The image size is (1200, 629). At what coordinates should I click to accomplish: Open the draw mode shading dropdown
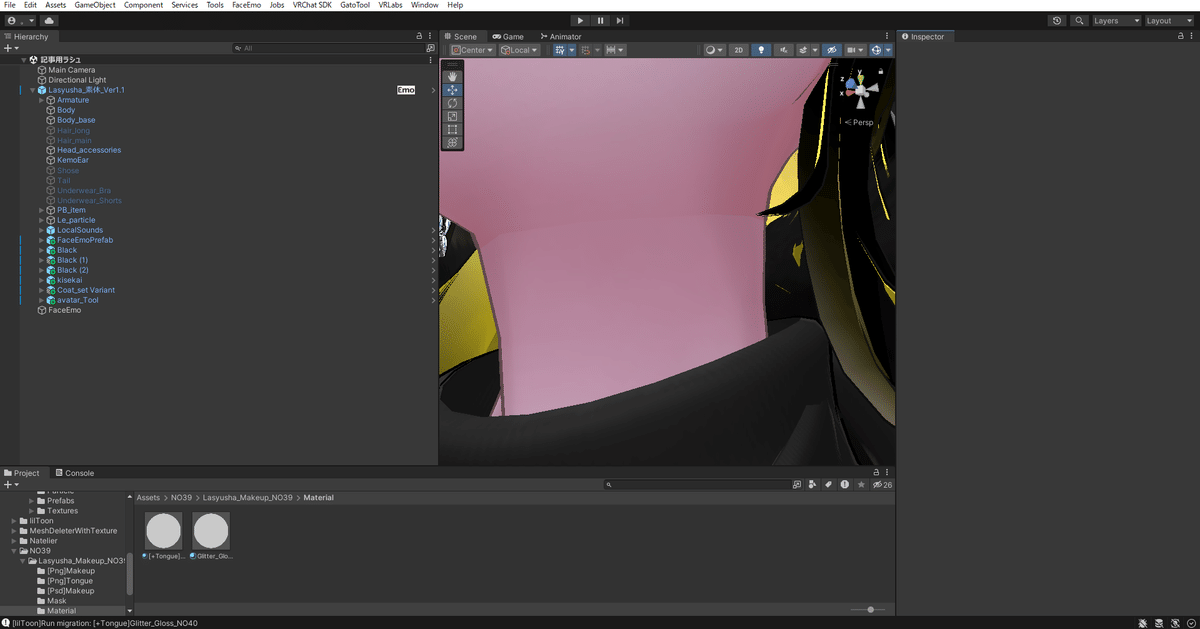(714, 50)
